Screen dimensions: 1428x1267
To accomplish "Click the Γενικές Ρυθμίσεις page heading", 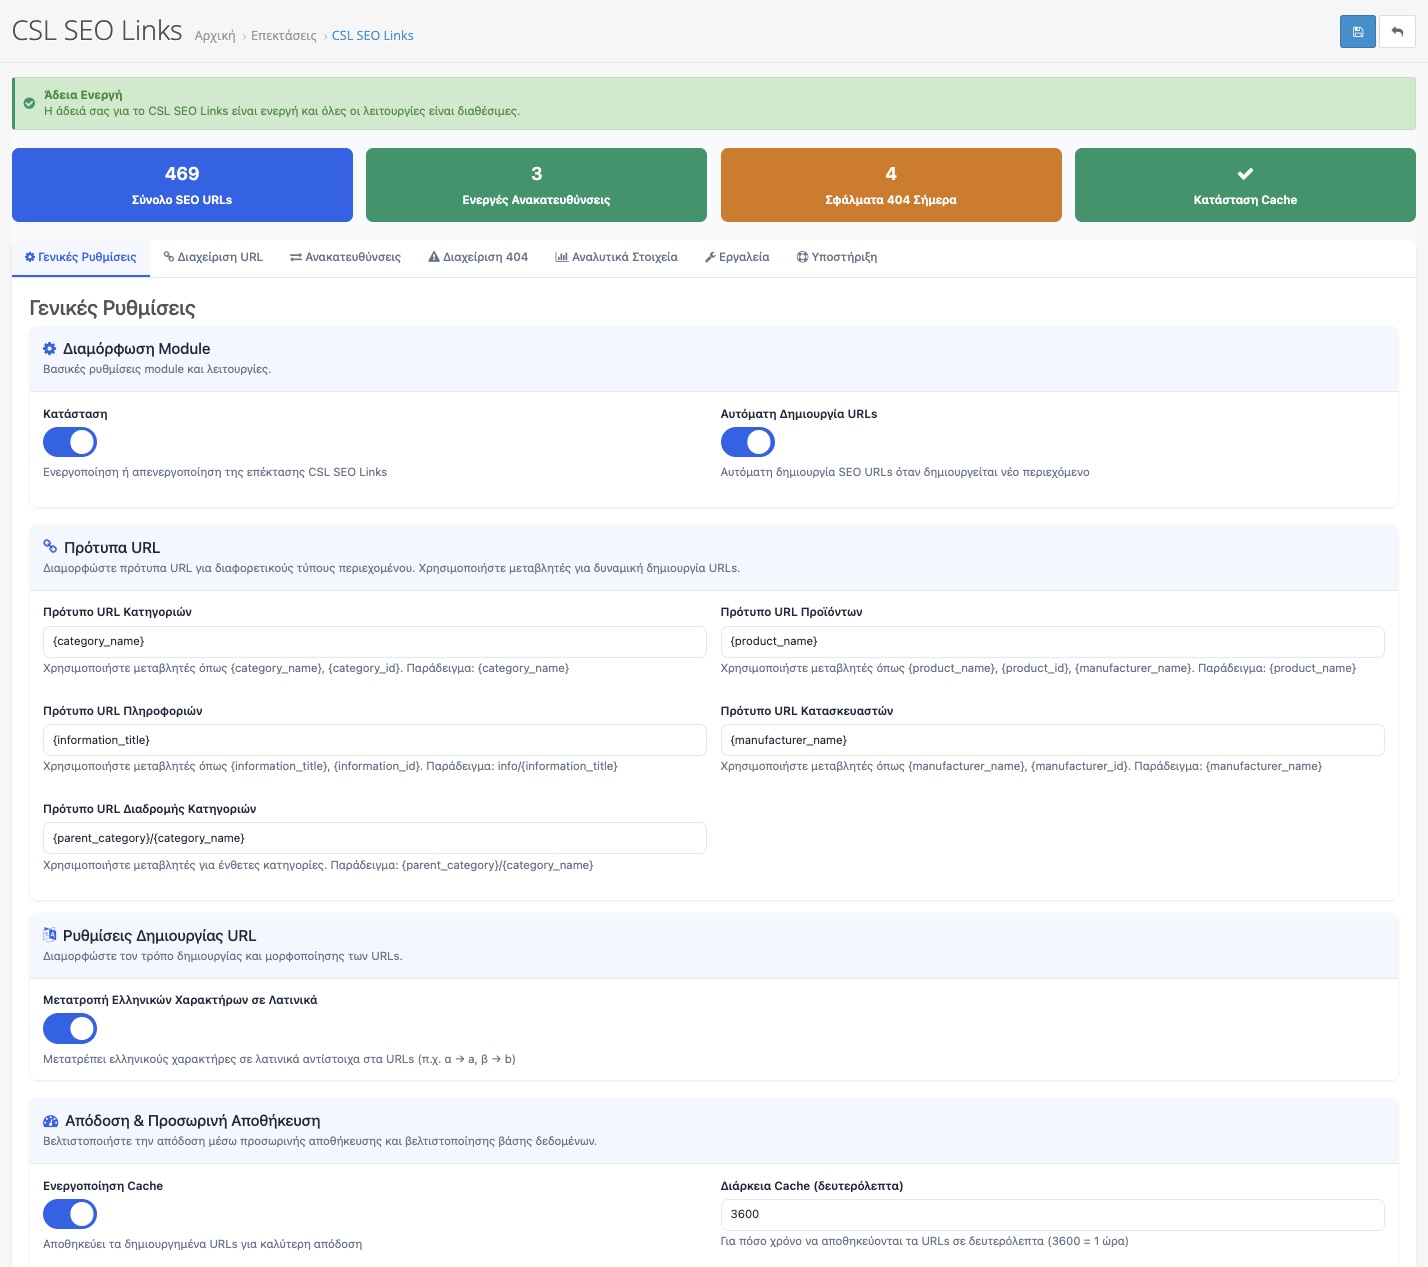I will pos(113,308).
